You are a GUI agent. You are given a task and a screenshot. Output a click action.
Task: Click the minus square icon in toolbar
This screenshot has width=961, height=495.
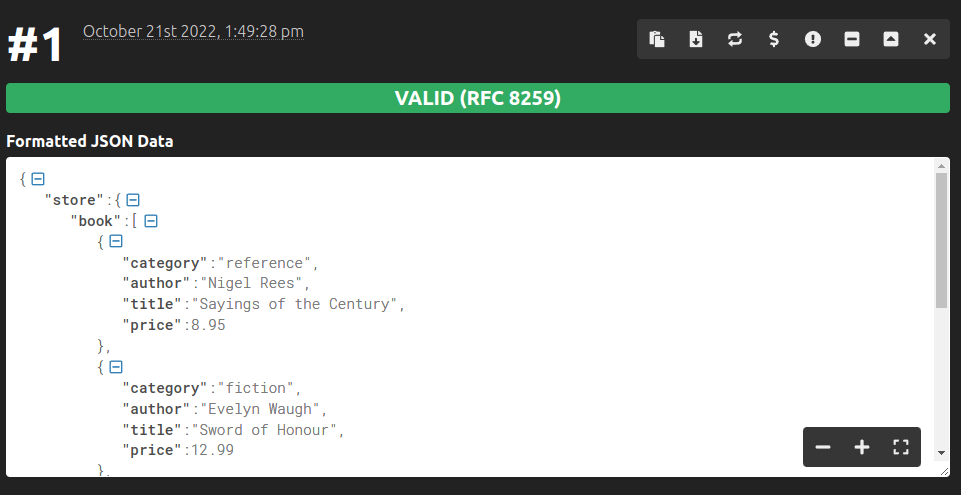(852, 39)
